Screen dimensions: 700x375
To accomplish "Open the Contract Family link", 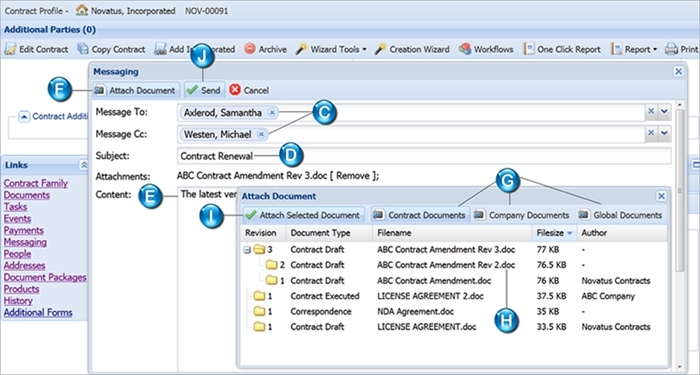I will (36, 183).
